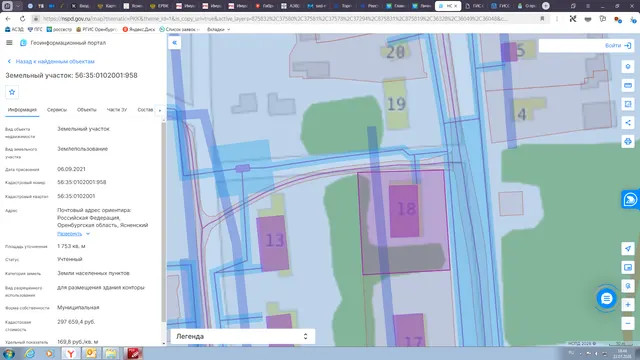
Task: Switch to the Информация tab
Action: point(22,110)
